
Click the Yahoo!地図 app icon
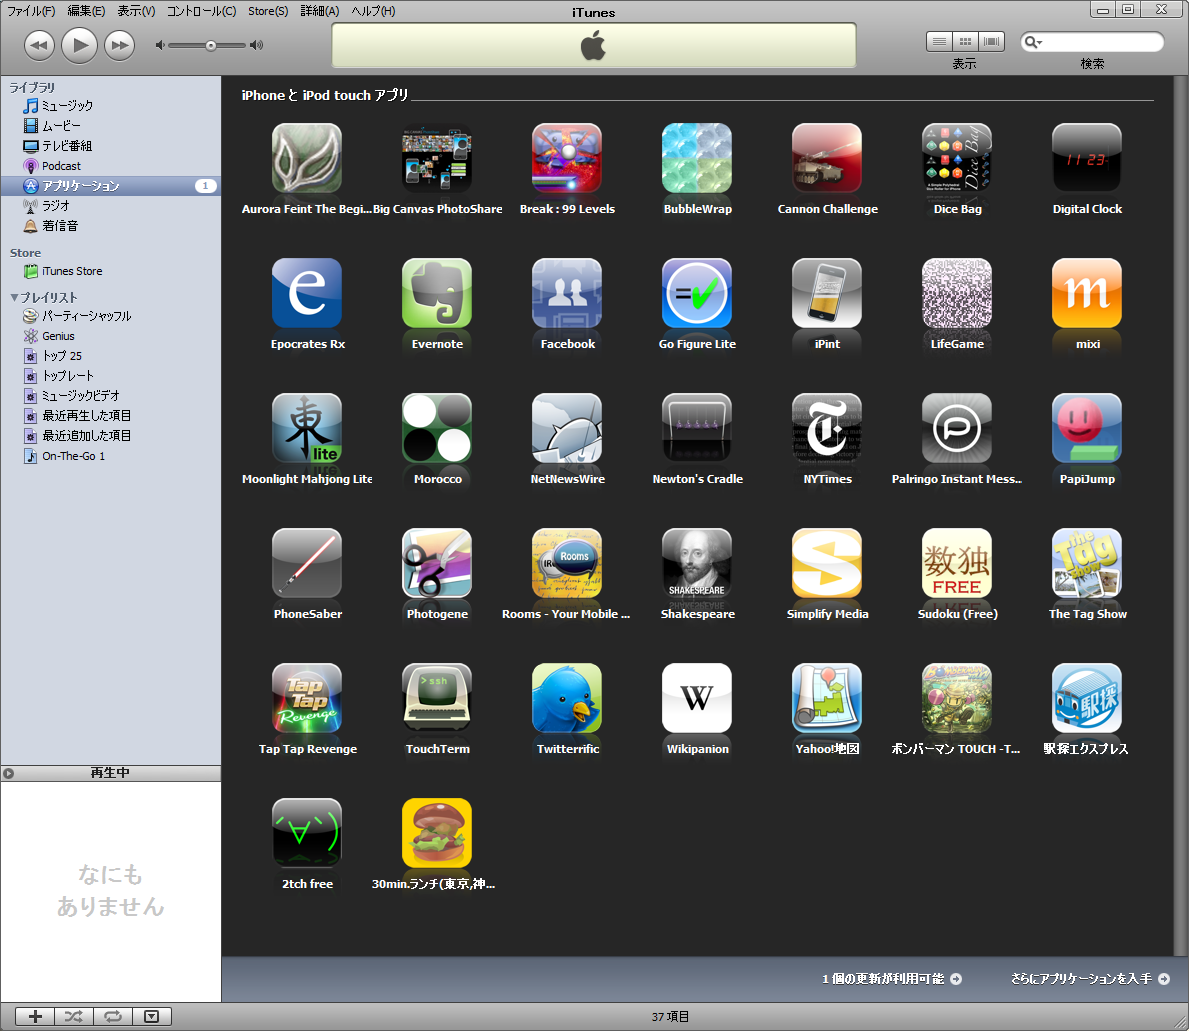tap(827, 697)
